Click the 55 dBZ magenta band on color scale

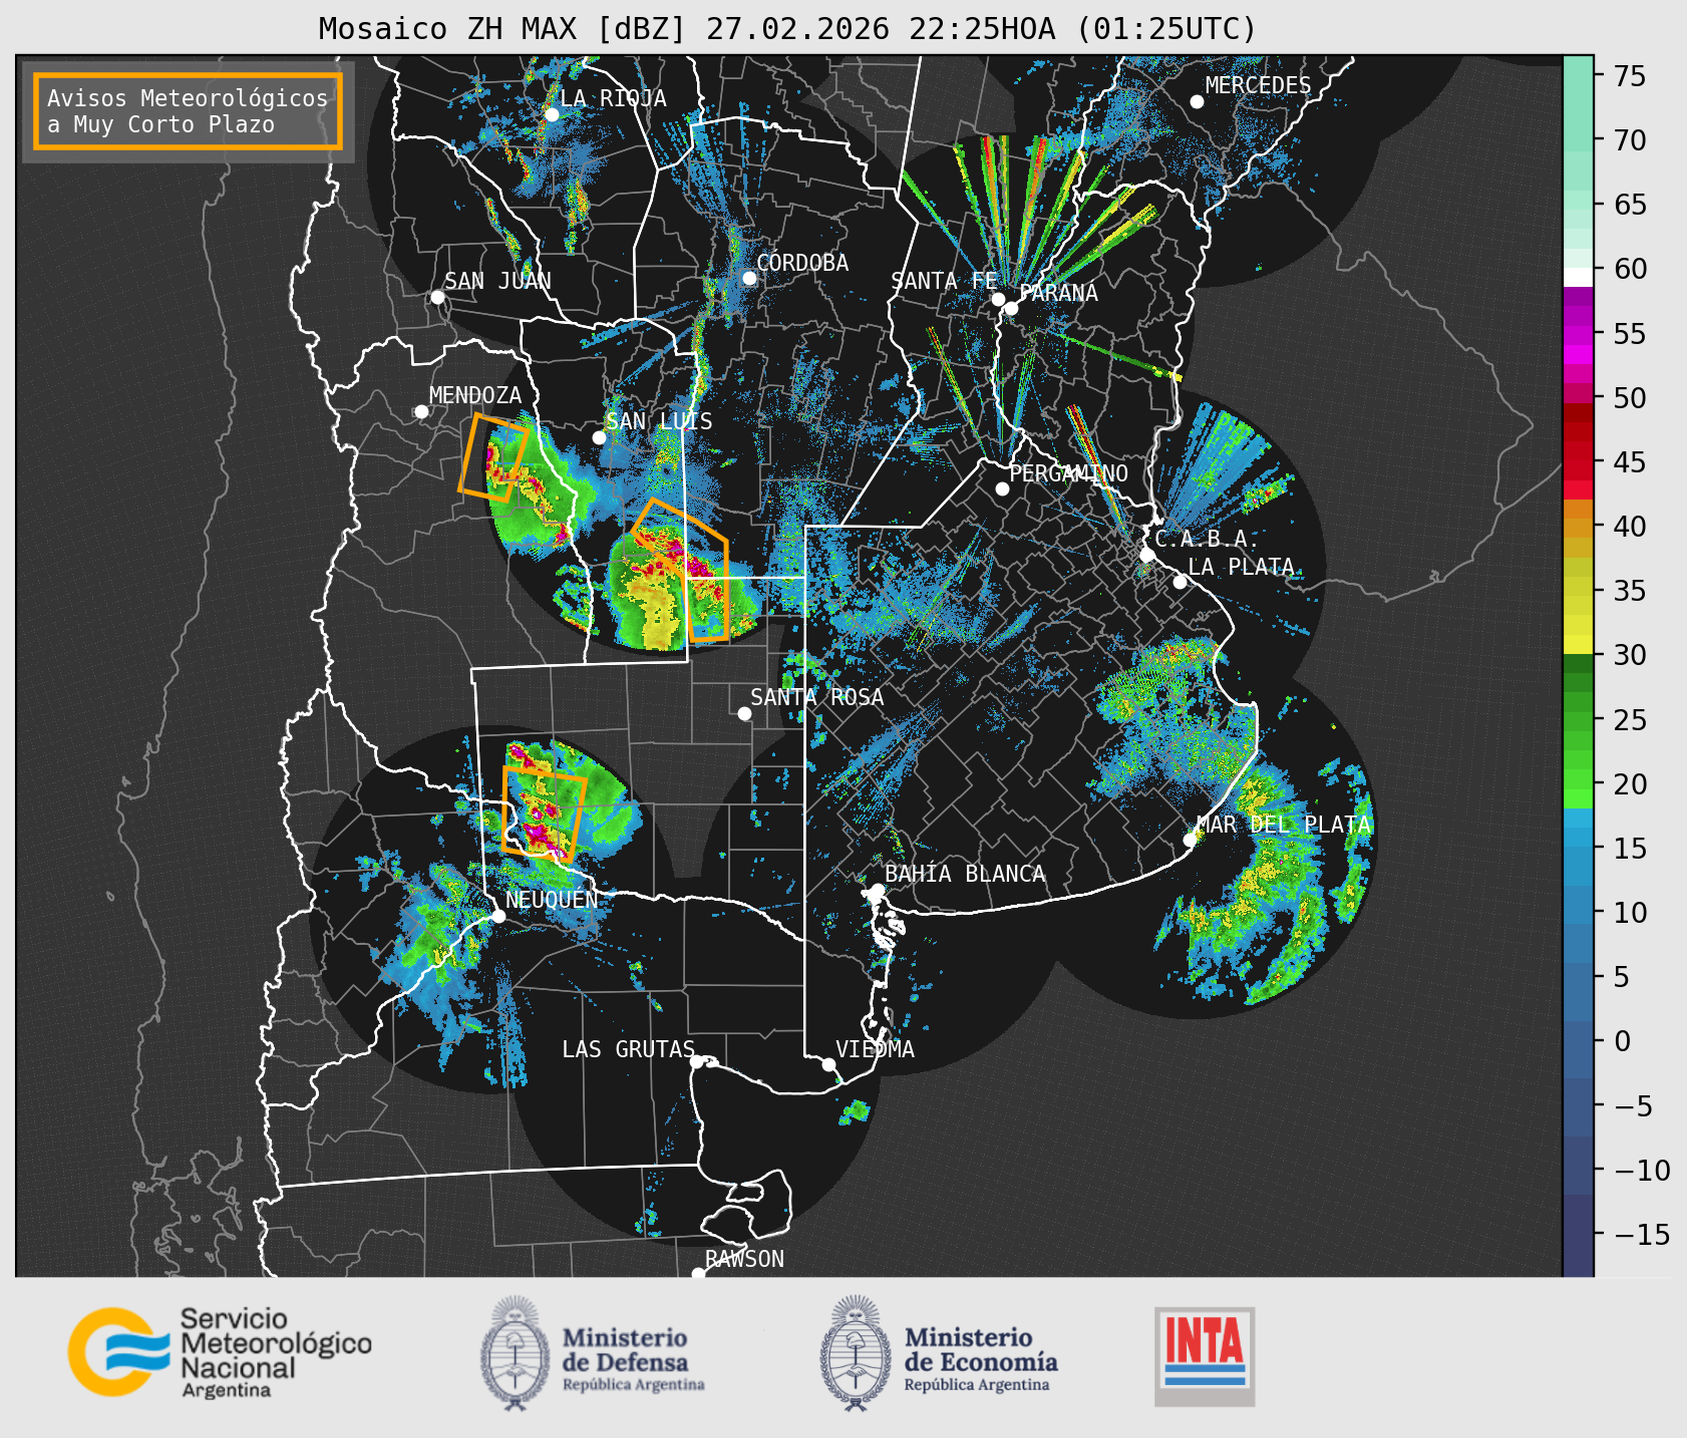[x=1578, y=334]
